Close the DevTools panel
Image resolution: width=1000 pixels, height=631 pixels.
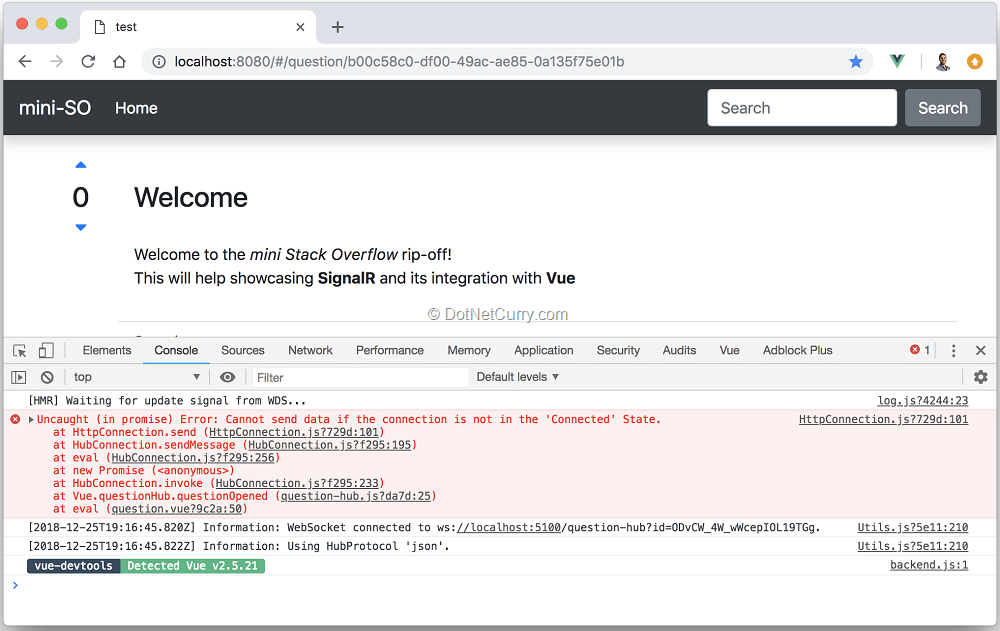point(981,350)
